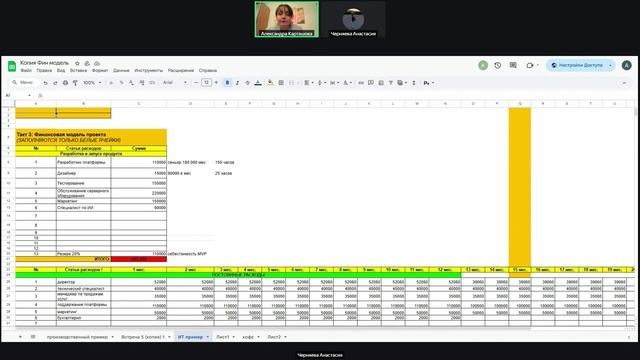
Task: Open the Файл menu
Action: (26, 71)
